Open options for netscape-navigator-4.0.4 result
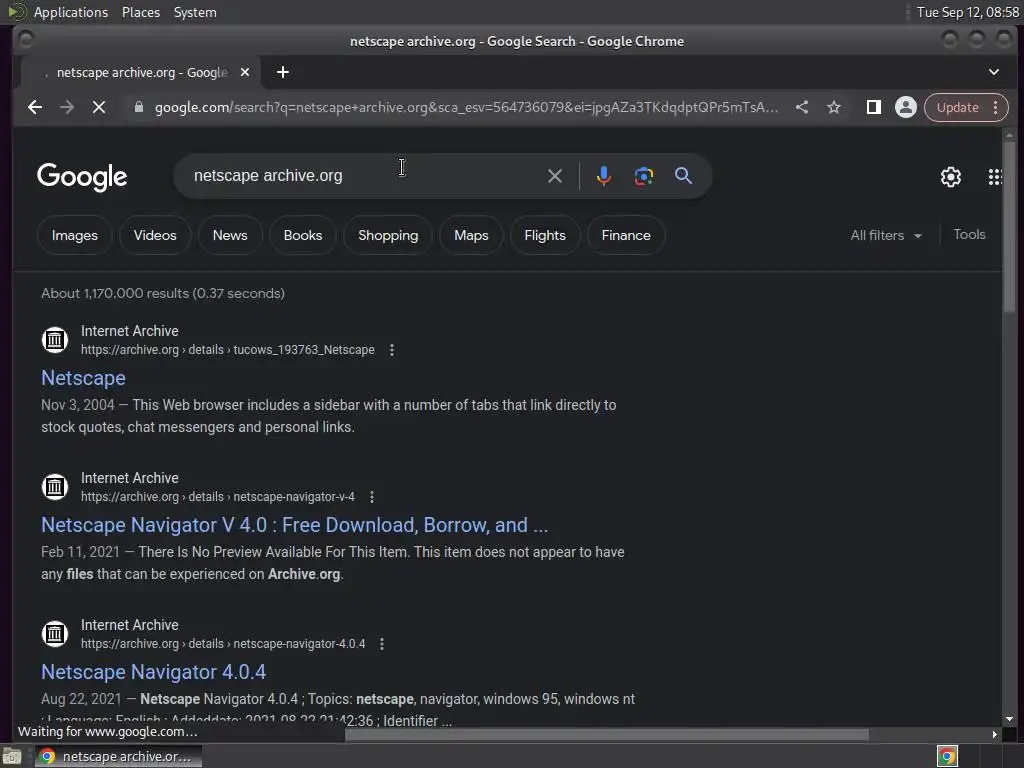This screenshot has width=1024, height=768. [382, 644]
